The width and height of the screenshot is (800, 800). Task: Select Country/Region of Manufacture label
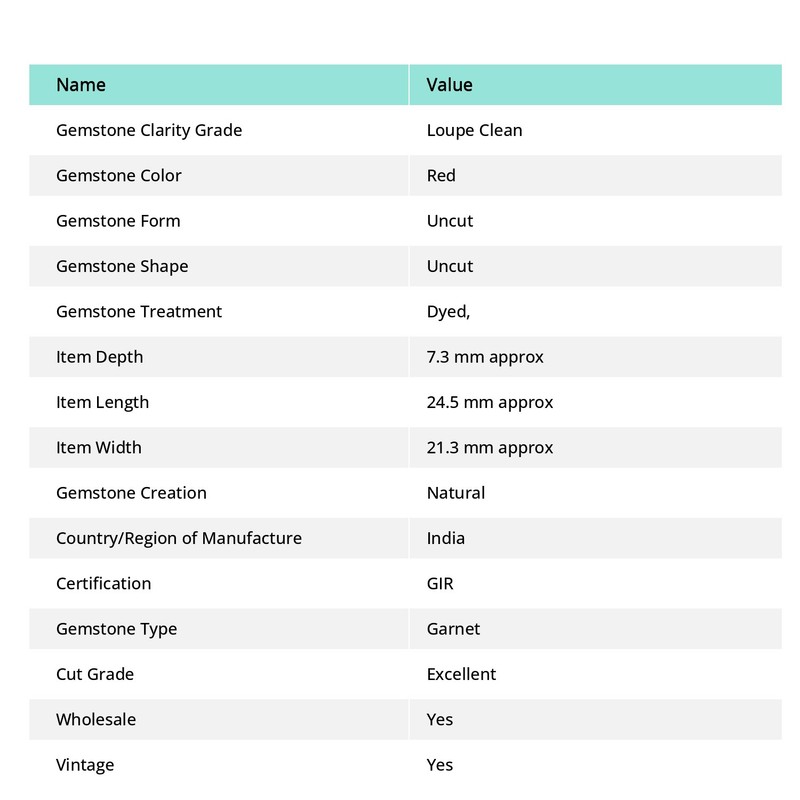tap(179, 538)
